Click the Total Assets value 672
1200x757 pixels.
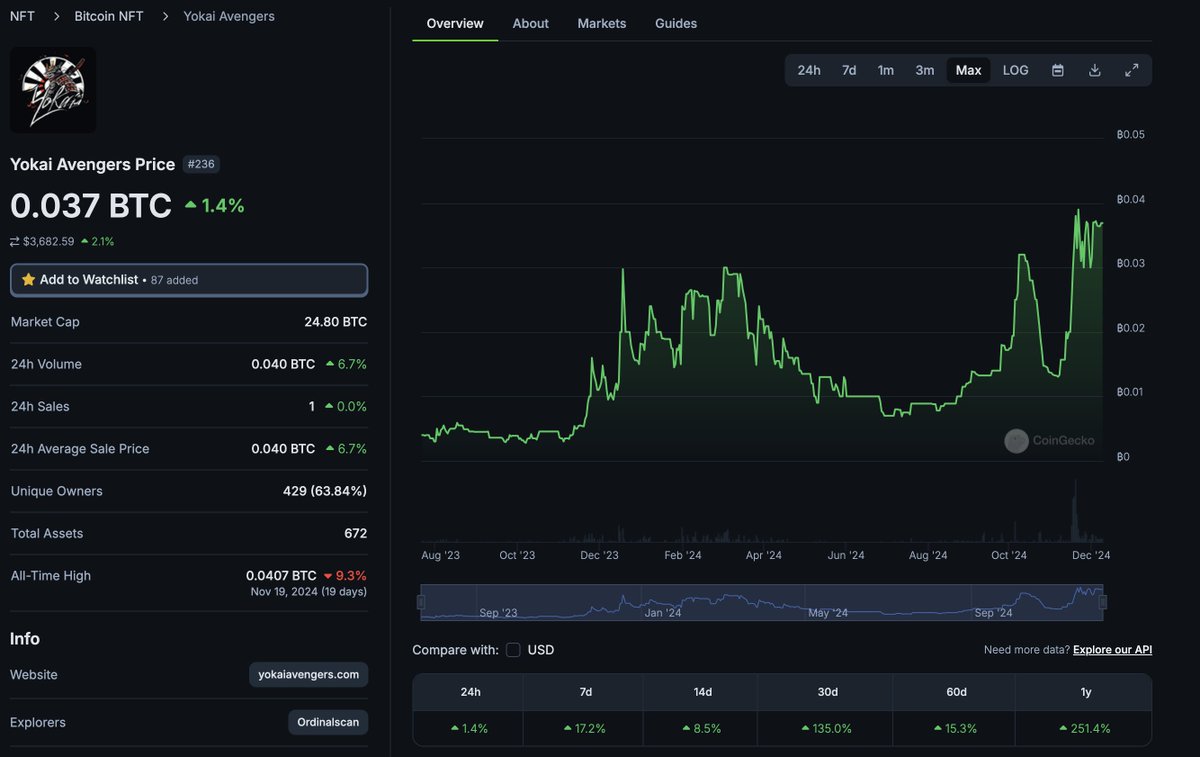[x=355, y=533]
